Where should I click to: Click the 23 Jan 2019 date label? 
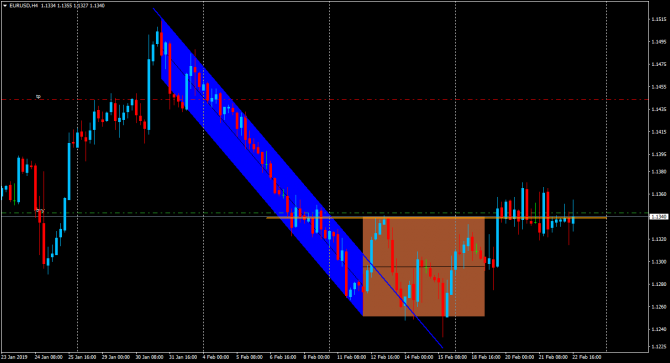(x=14, y=357)
